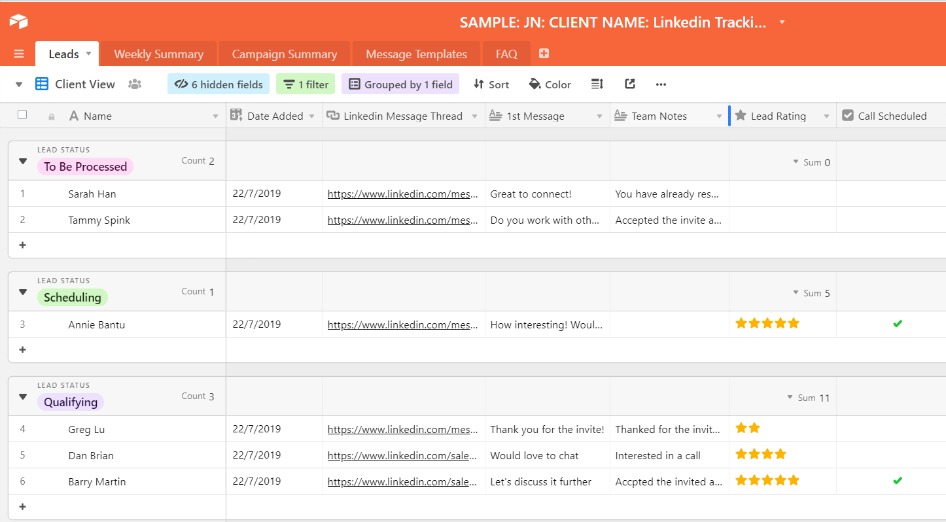The height and width of the screenshot is (522, 946).
Task: Open Sarah Han's LinkedIn message link
Action: click(x=402, y=194)
